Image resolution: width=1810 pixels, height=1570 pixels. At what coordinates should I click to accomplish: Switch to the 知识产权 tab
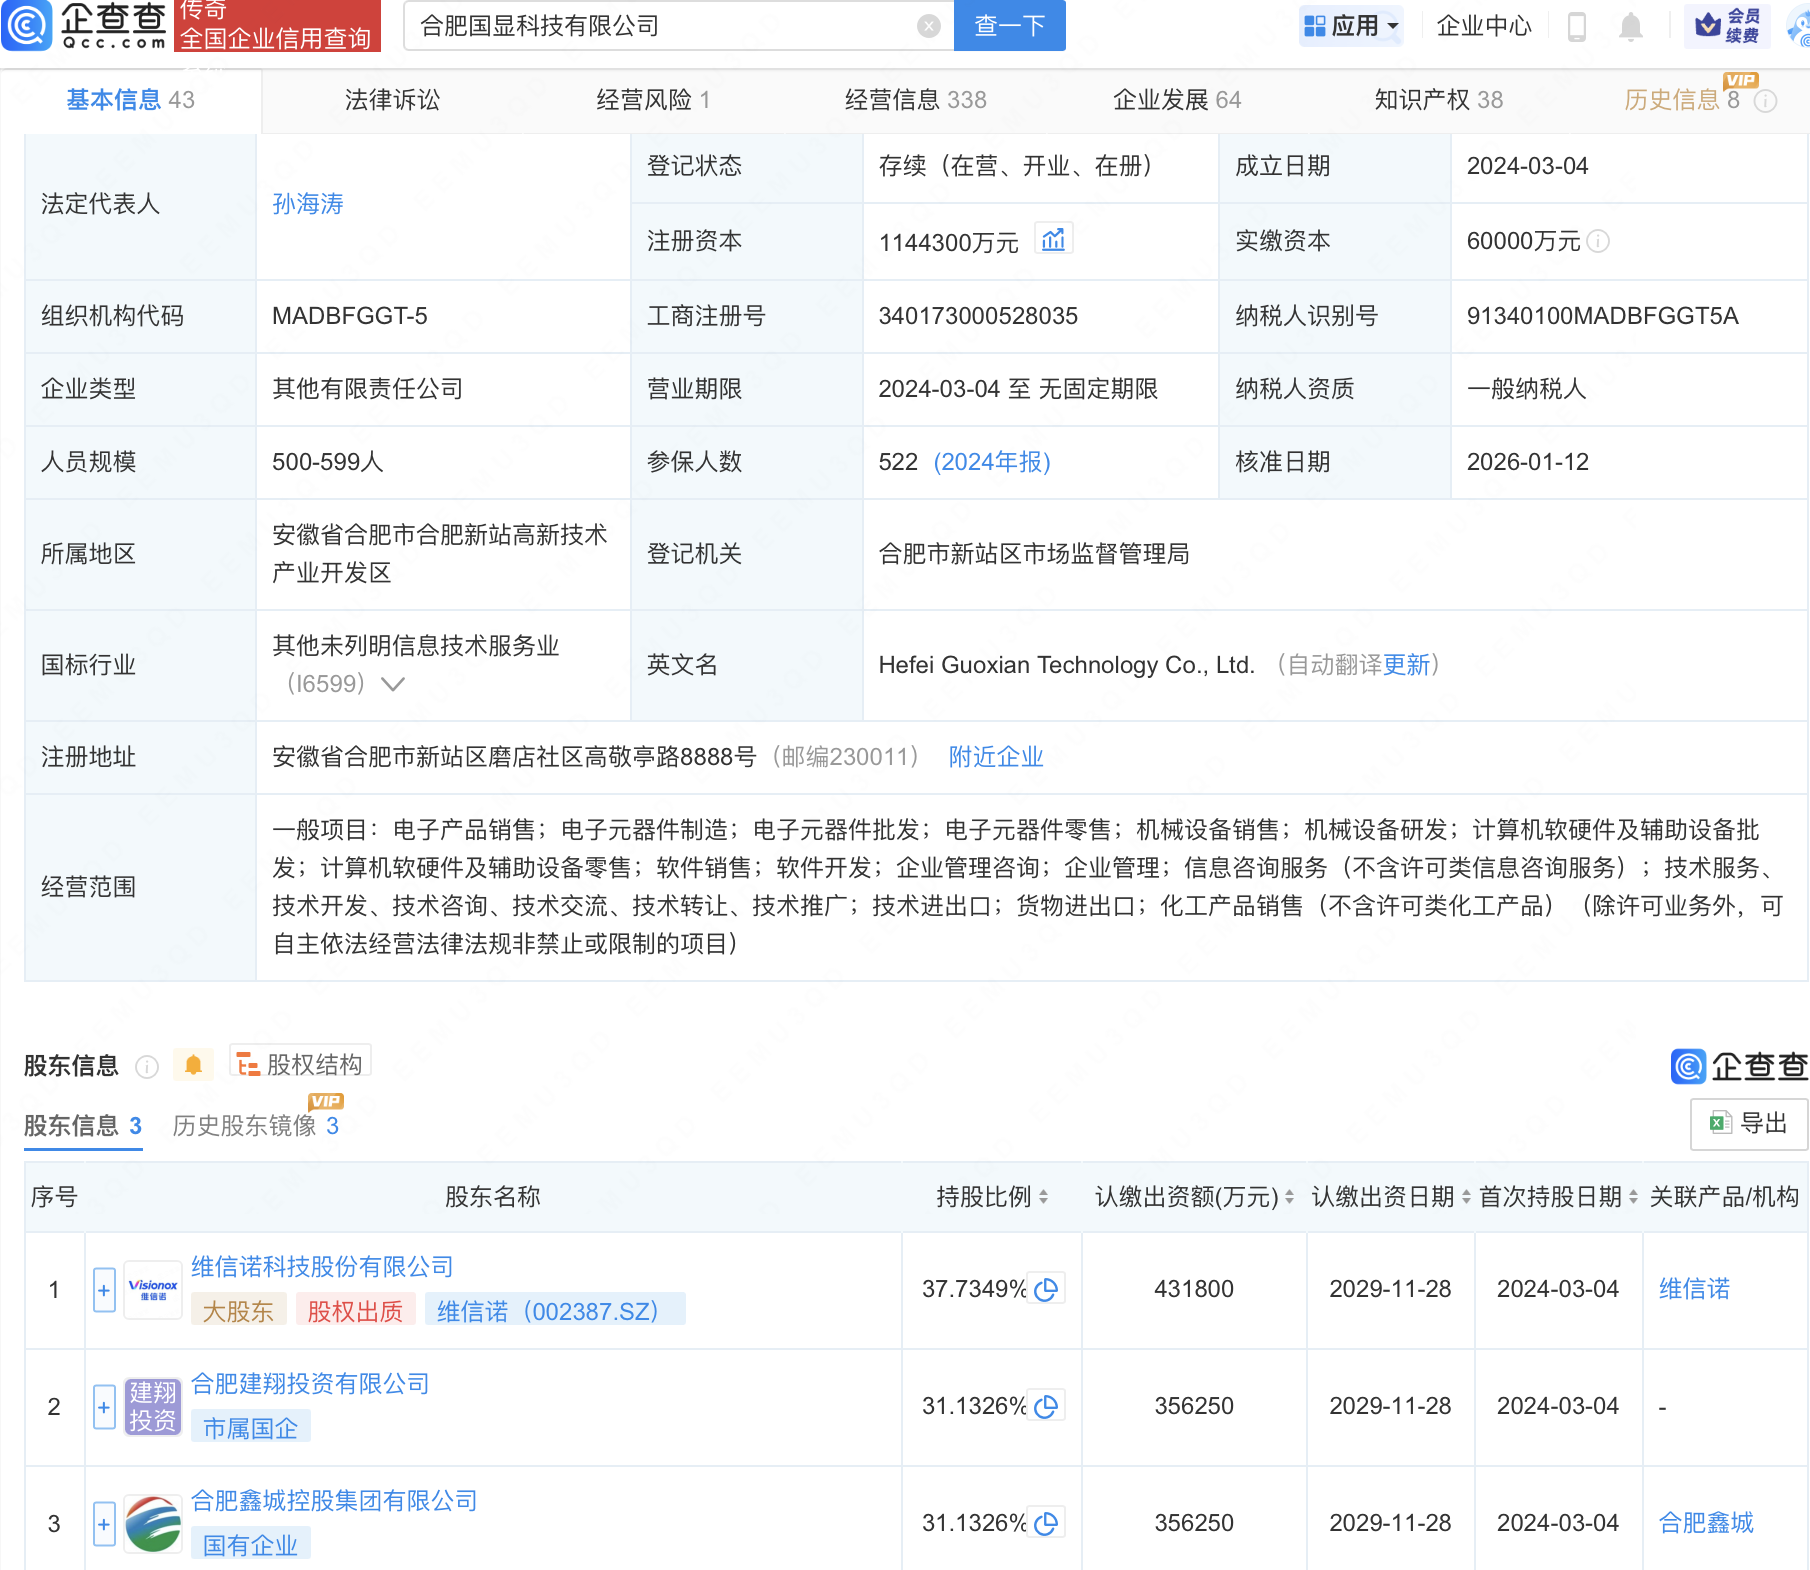[x=1438, y=100]
